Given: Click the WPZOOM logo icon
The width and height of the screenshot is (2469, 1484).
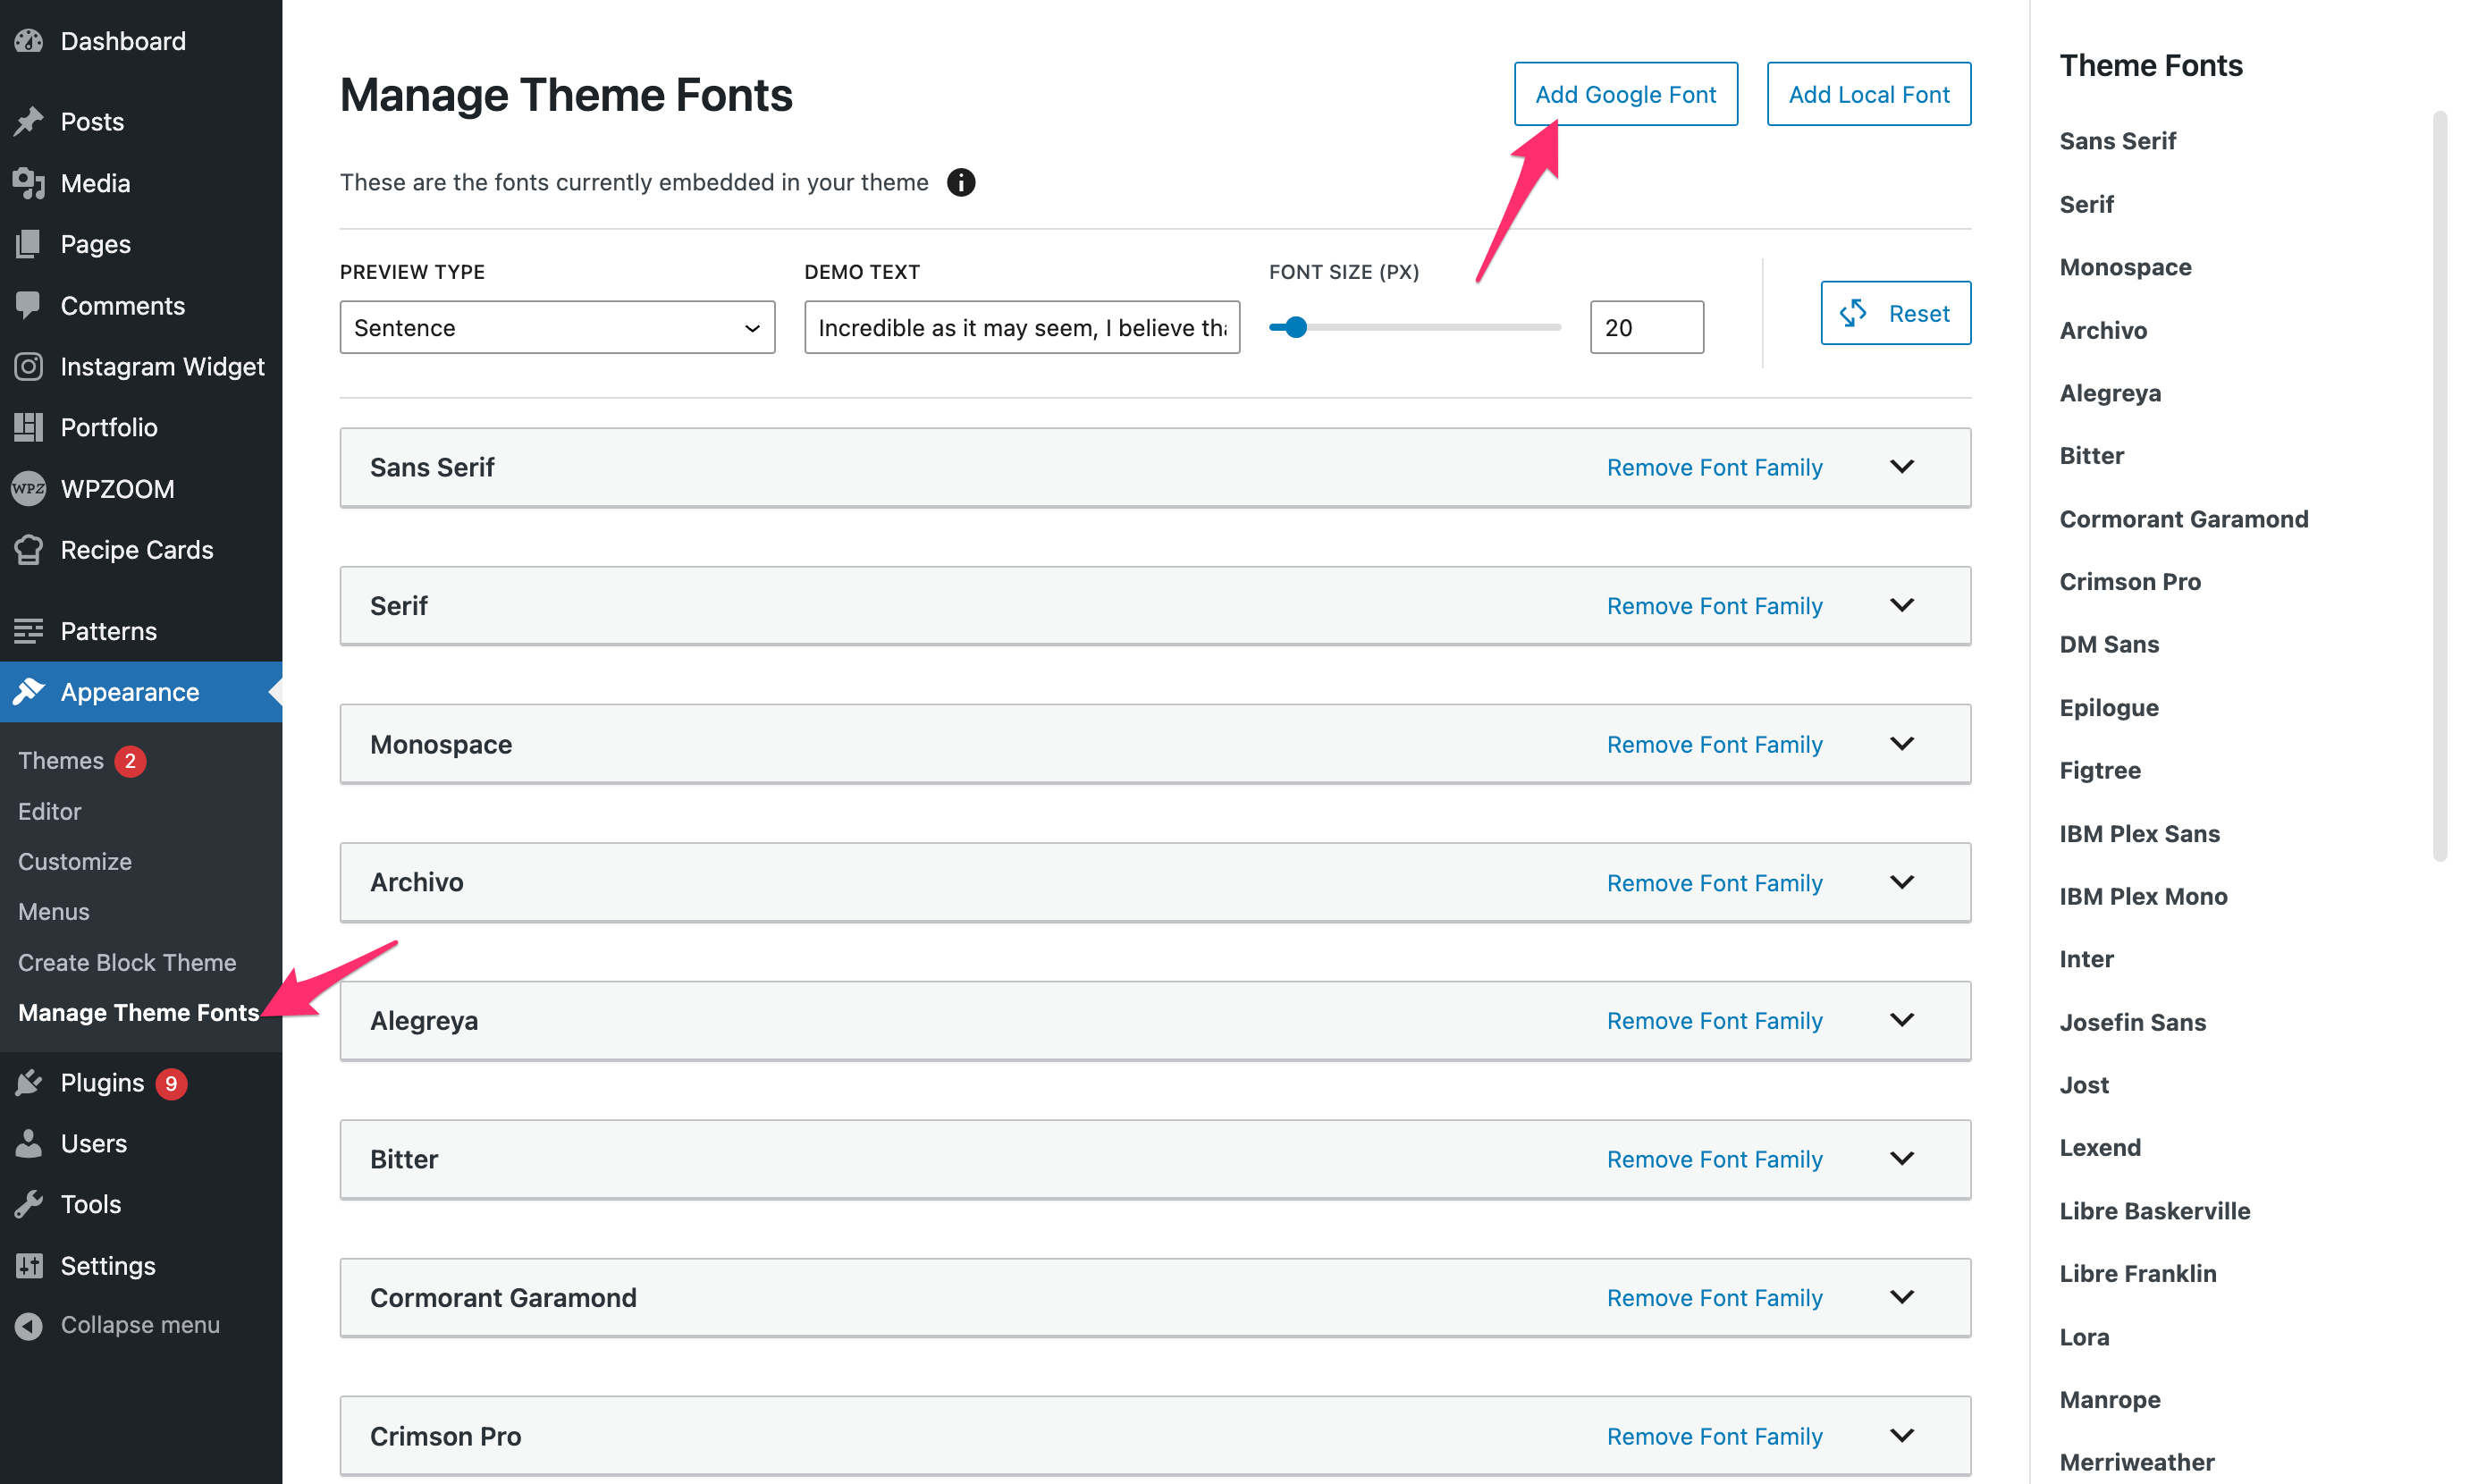Looking at the screenshot, I should (x=29, y=489).
